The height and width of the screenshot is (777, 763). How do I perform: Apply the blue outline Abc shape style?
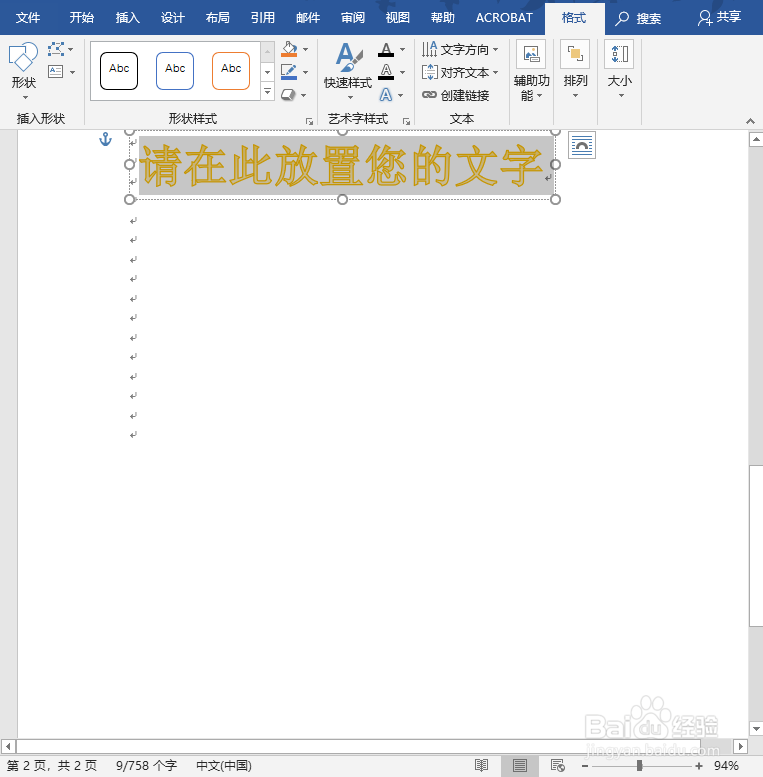pyautogui.click(x=175, y=71)
